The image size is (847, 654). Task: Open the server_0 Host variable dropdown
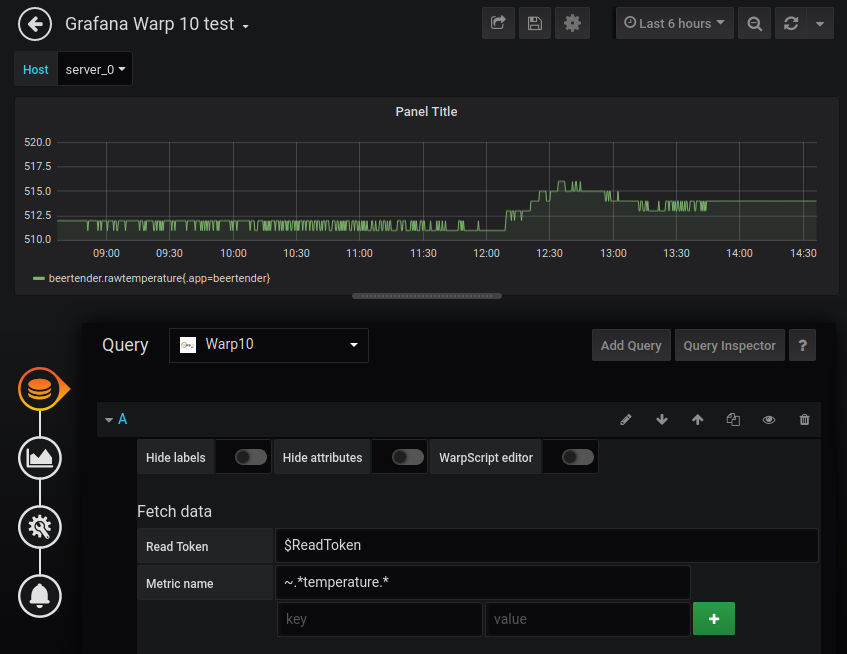click(95, 69)
